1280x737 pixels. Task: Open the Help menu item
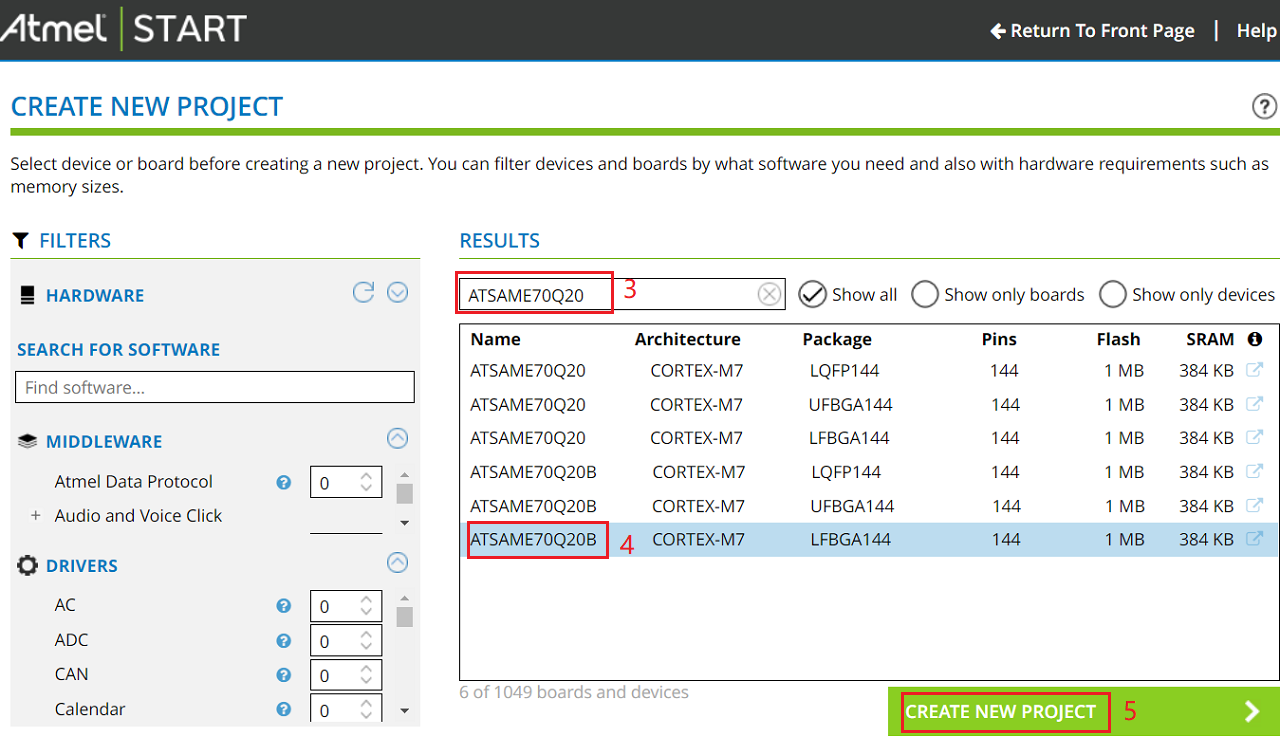[x=1256, y=31]
